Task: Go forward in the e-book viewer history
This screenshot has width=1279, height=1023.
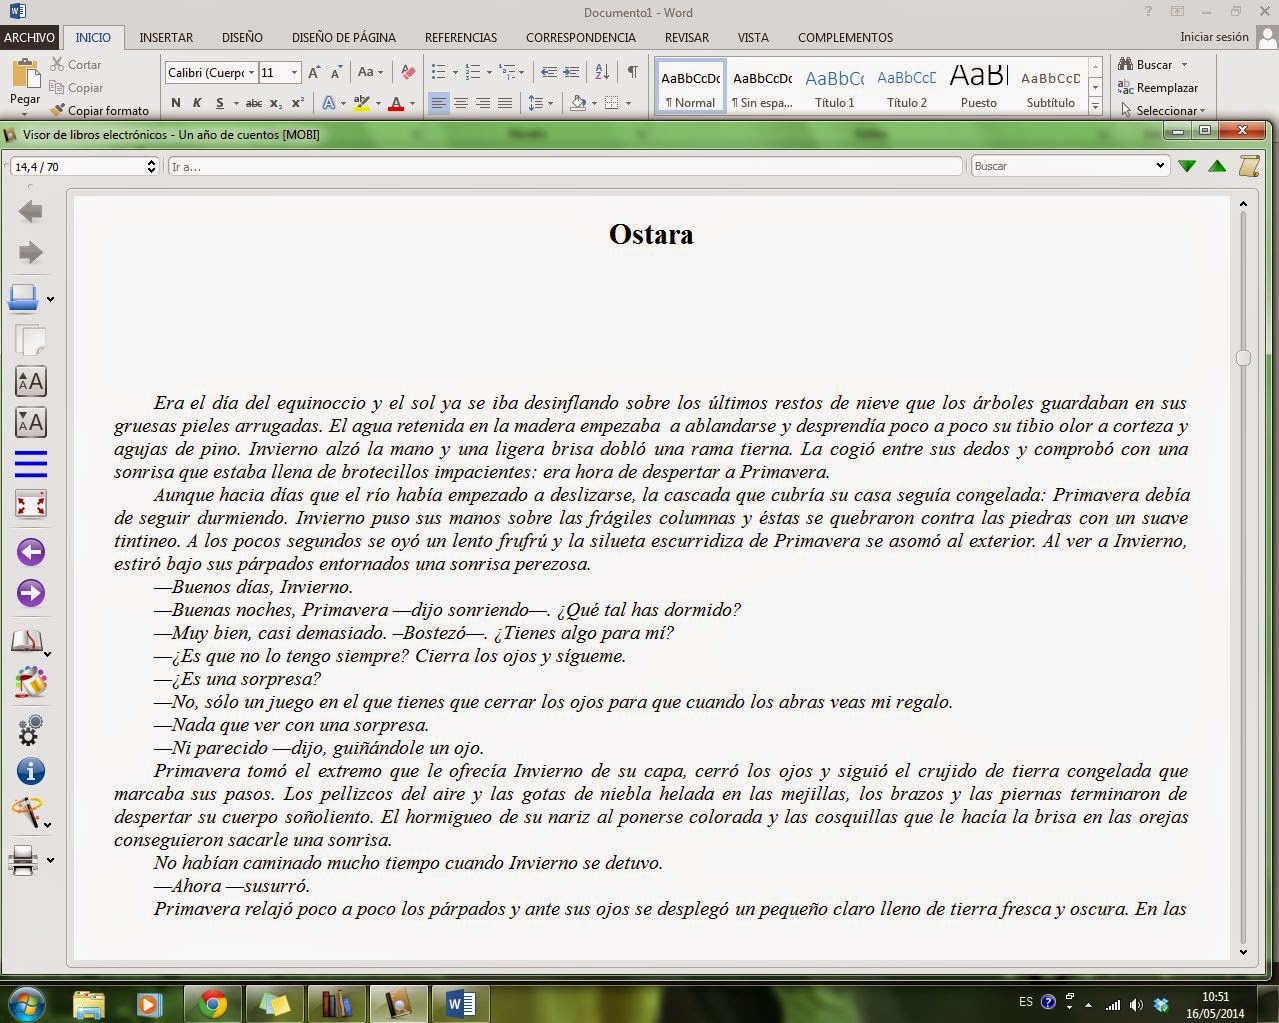Action: point(31,252)
